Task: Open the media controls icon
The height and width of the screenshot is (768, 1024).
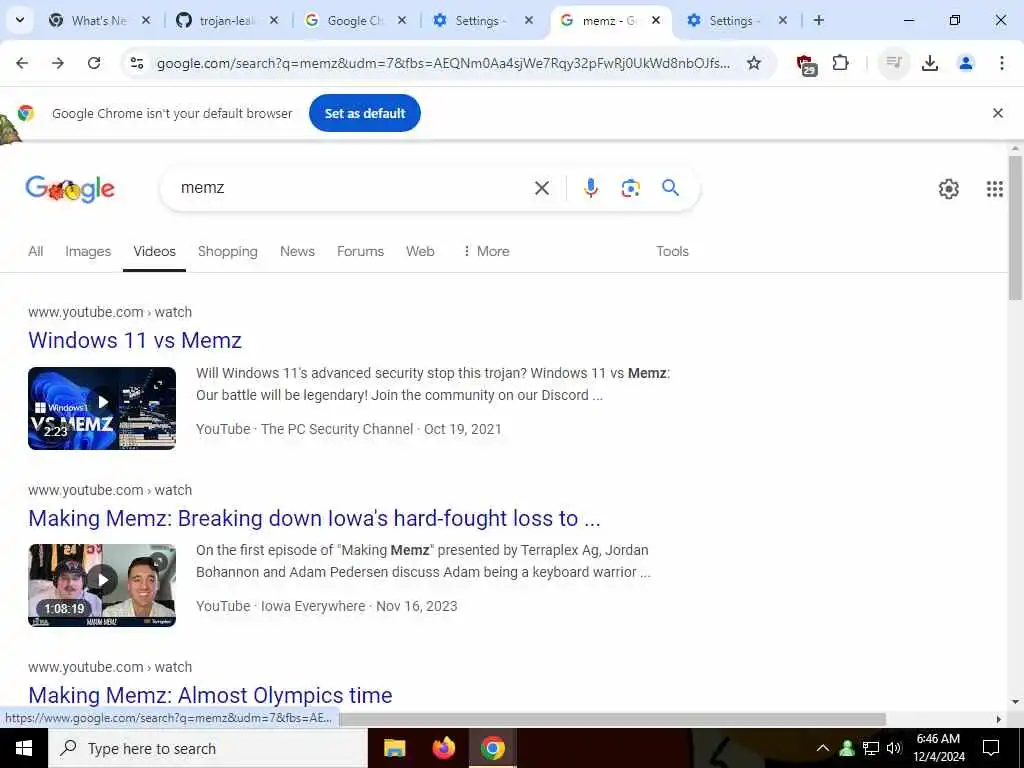Action: point(893,63)
